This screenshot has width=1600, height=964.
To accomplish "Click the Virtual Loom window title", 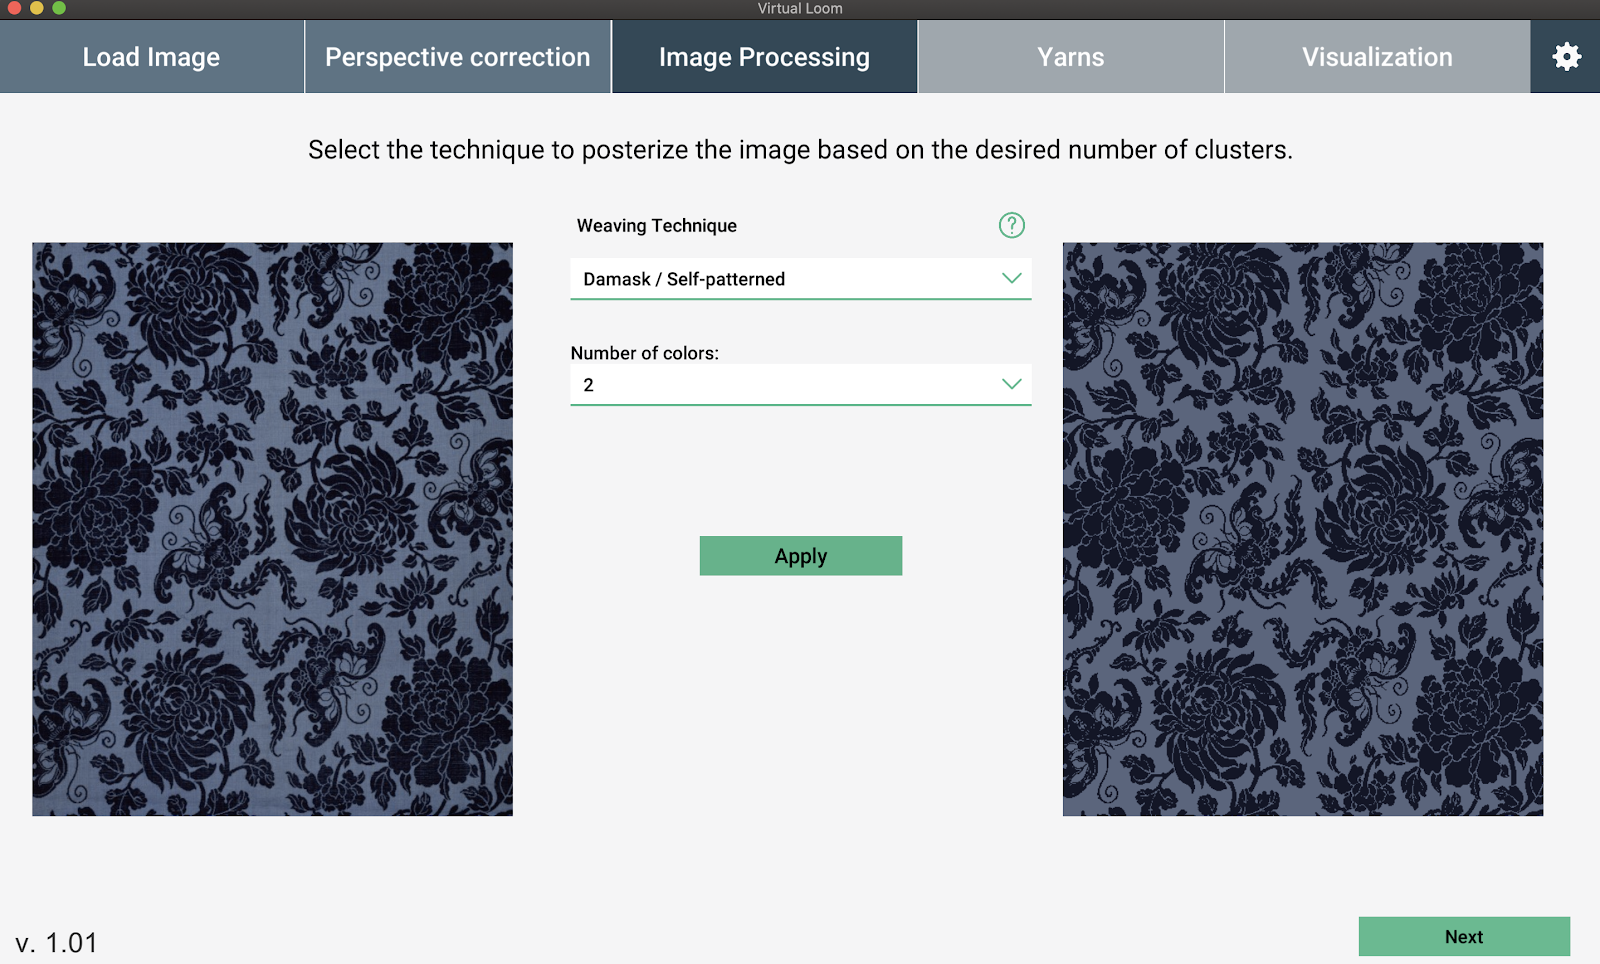I will click(800, 8).
